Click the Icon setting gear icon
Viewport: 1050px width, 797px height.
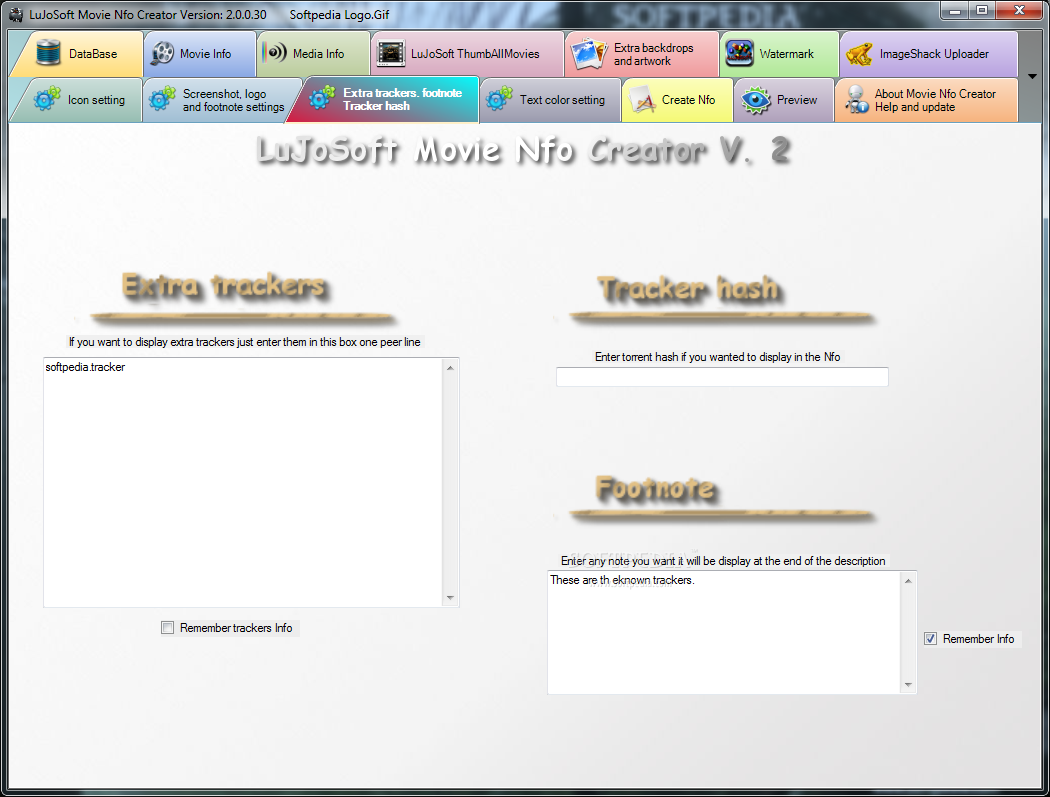click(47, 99)
